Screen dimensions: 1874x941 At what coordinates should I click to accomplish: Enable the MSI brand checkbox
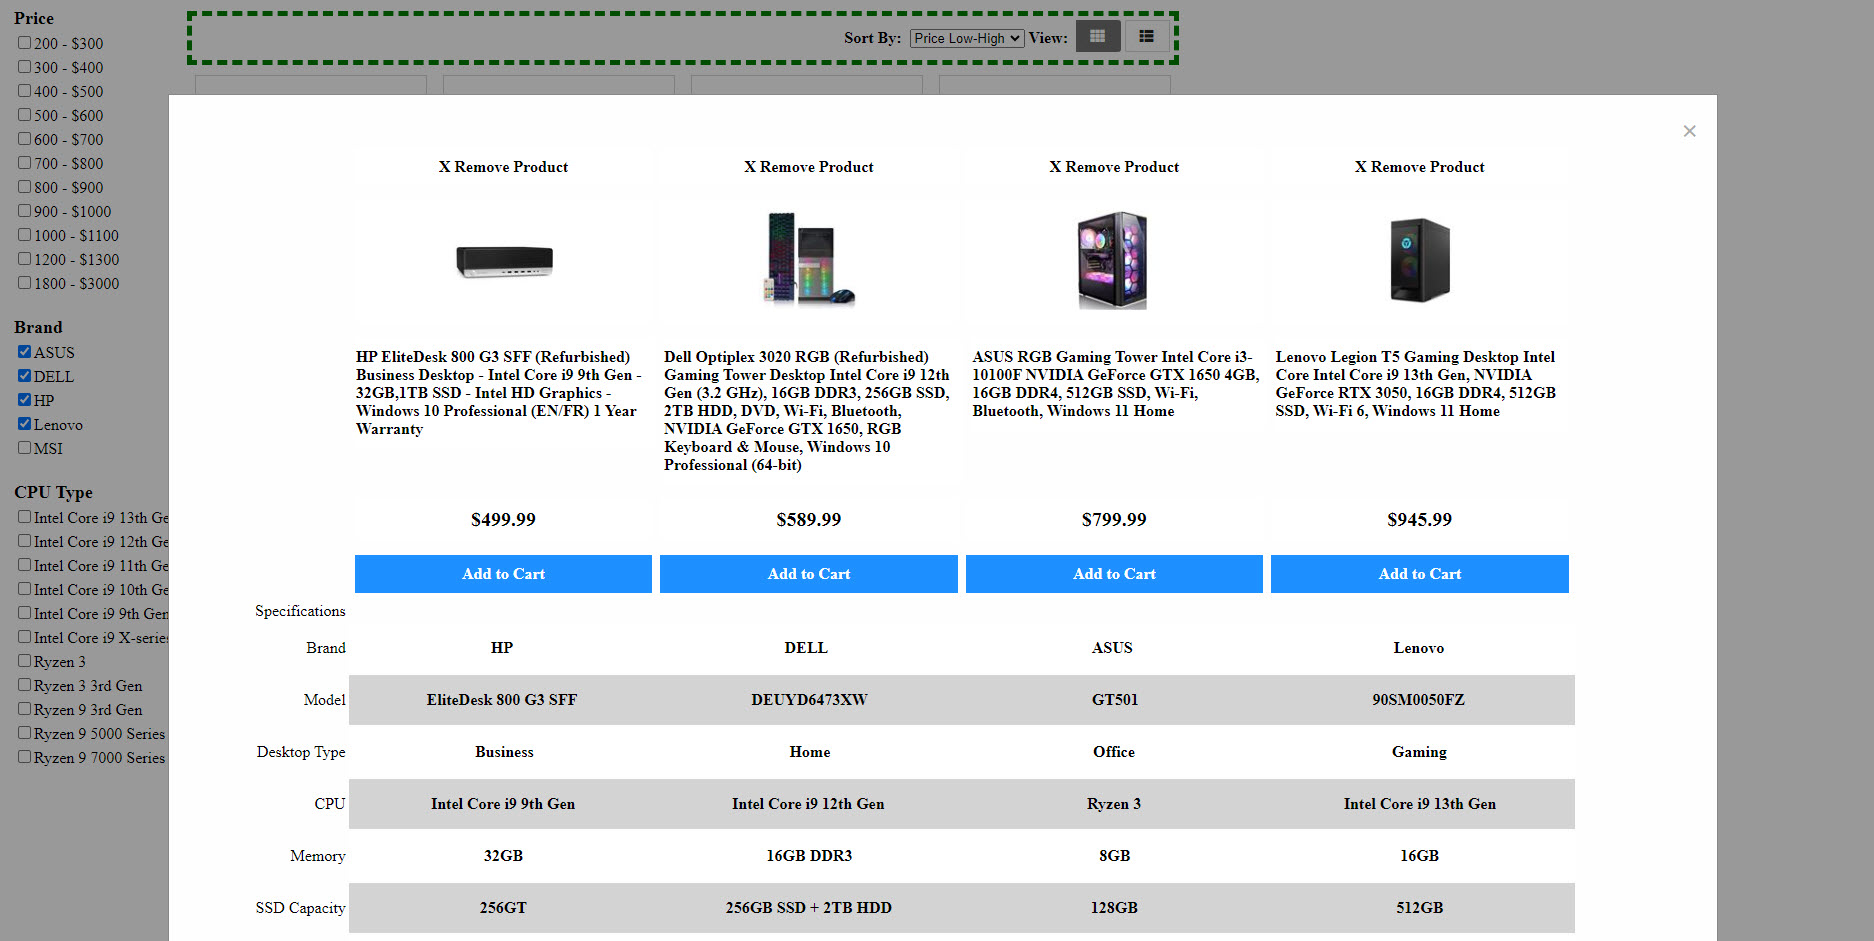[x=25, y=448]
